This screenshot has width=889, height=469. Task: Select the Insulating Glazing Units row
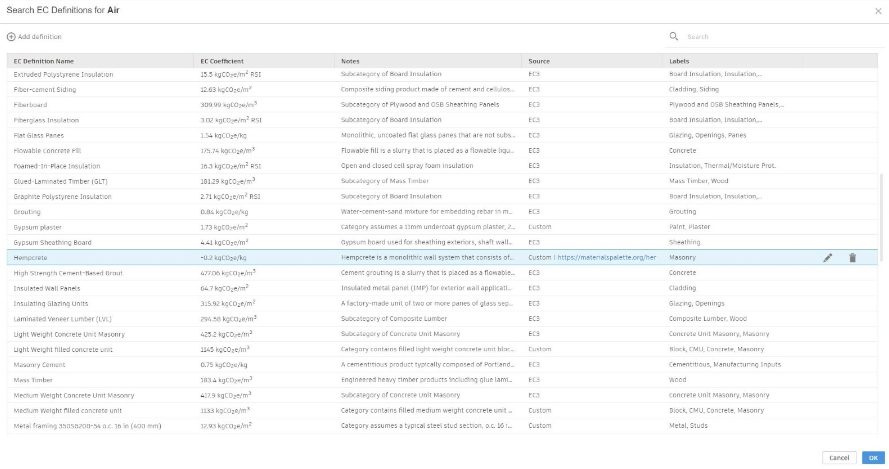tap(51, 303)
